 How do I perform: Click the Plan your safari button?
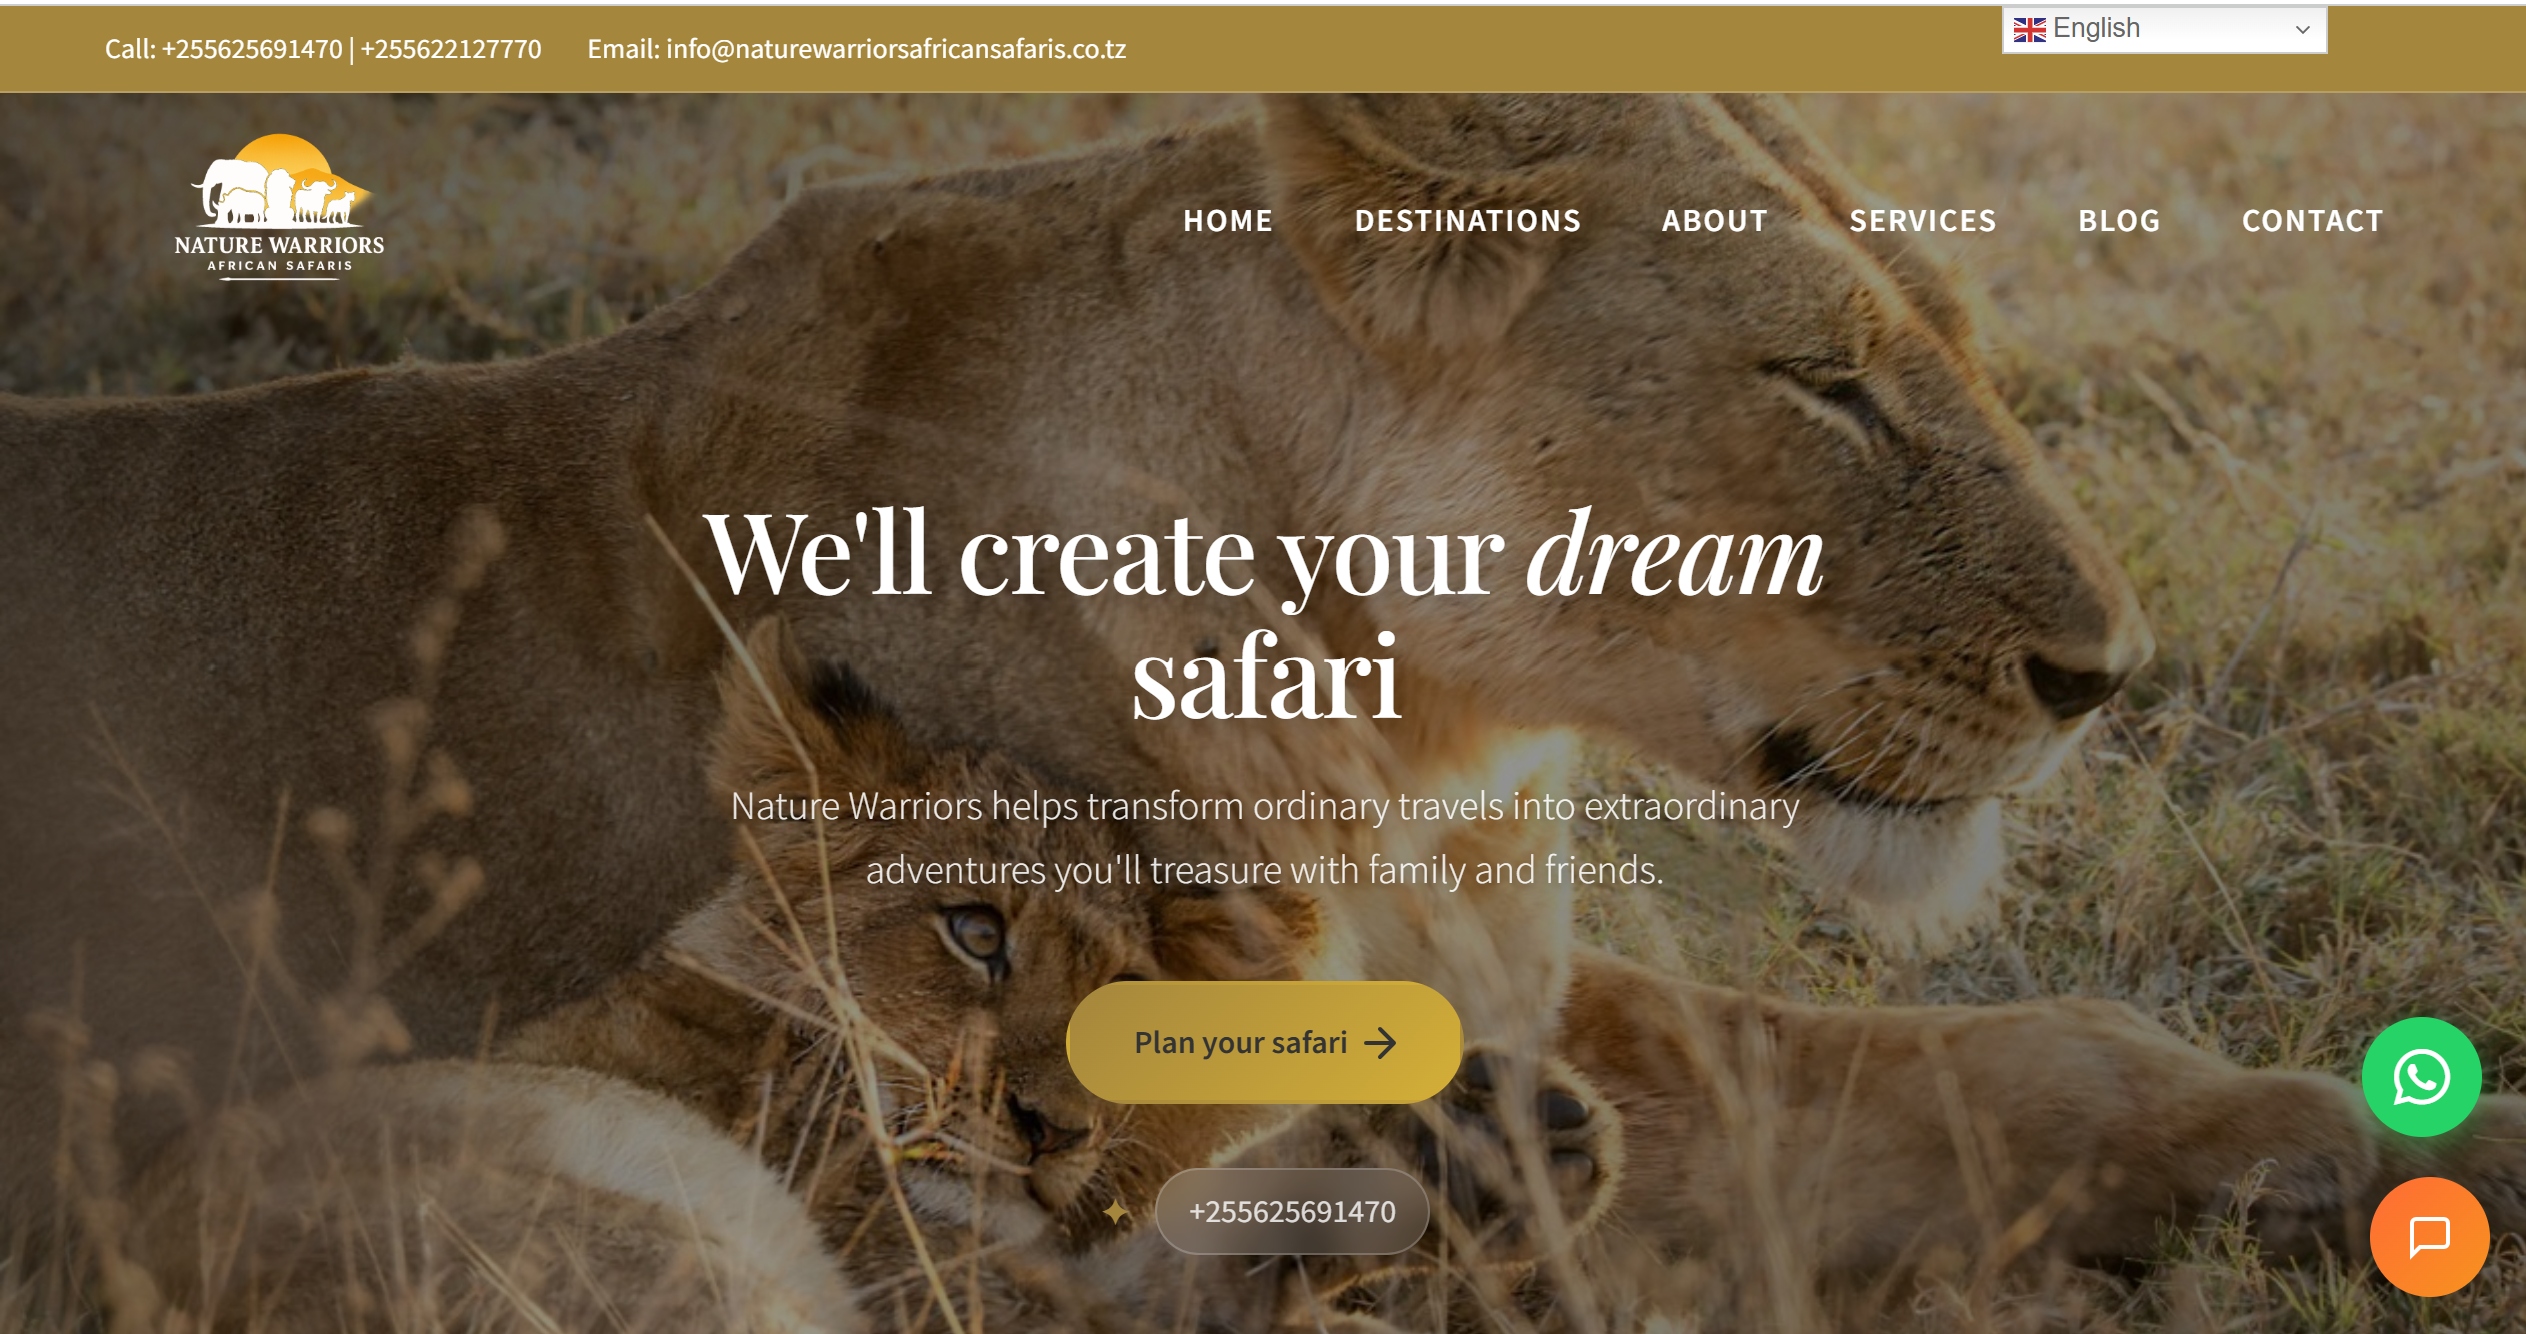[1264, 1042]
